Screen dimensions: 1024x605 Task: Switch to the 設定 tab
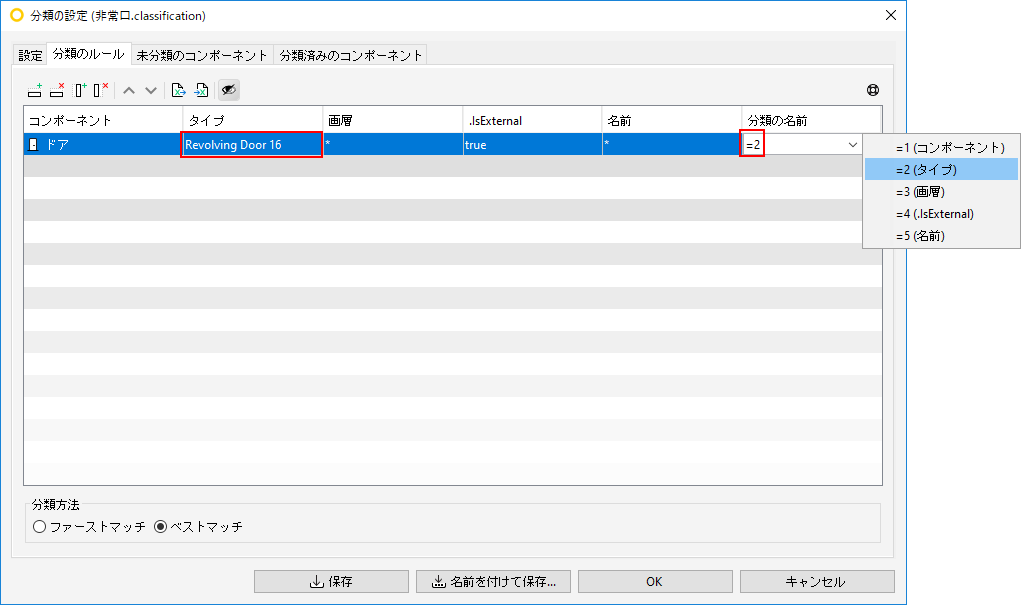(x=30, y=56)
